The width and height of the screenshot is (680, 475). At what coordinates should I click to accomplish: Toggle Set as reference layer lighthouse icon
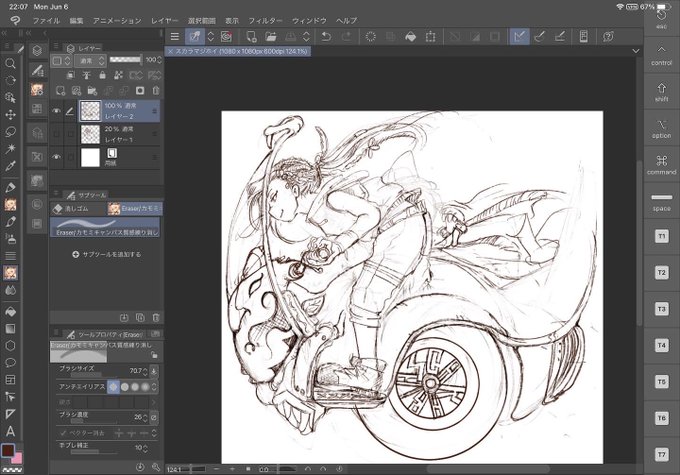point(86,75)
